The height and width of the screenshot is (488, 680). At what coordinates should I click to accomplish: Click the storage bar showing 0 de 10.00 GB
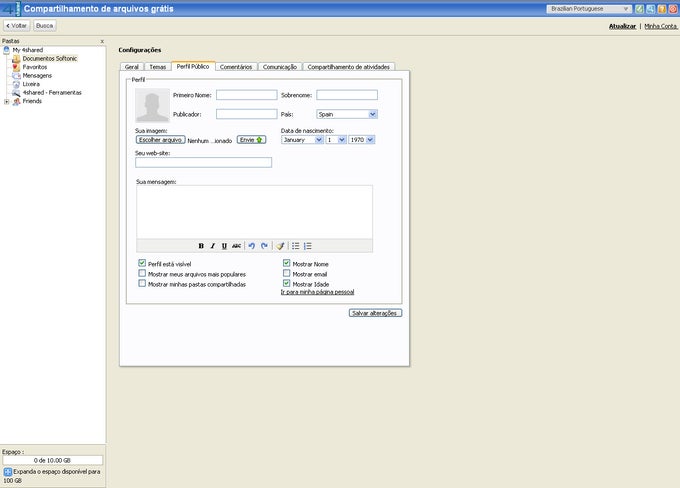click(52, 460)
